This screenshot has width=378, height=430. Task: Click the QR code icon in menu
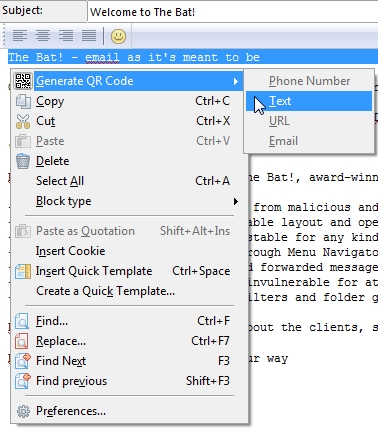point(23,81)
